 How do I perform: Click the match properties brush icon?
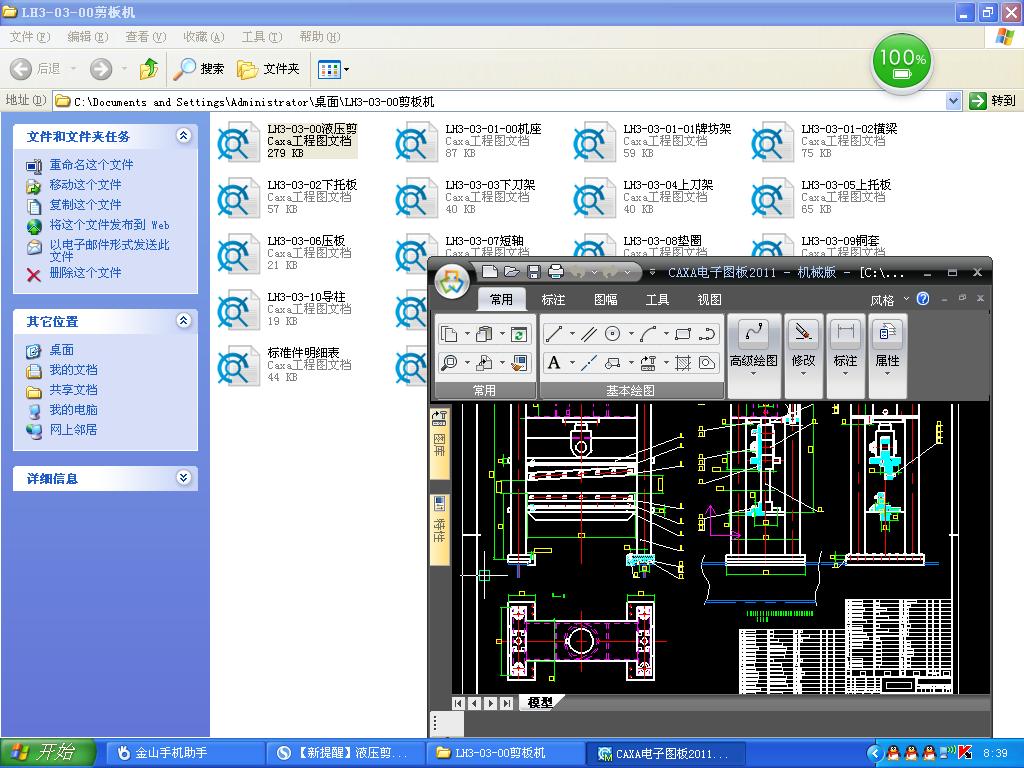click(519, 362)
